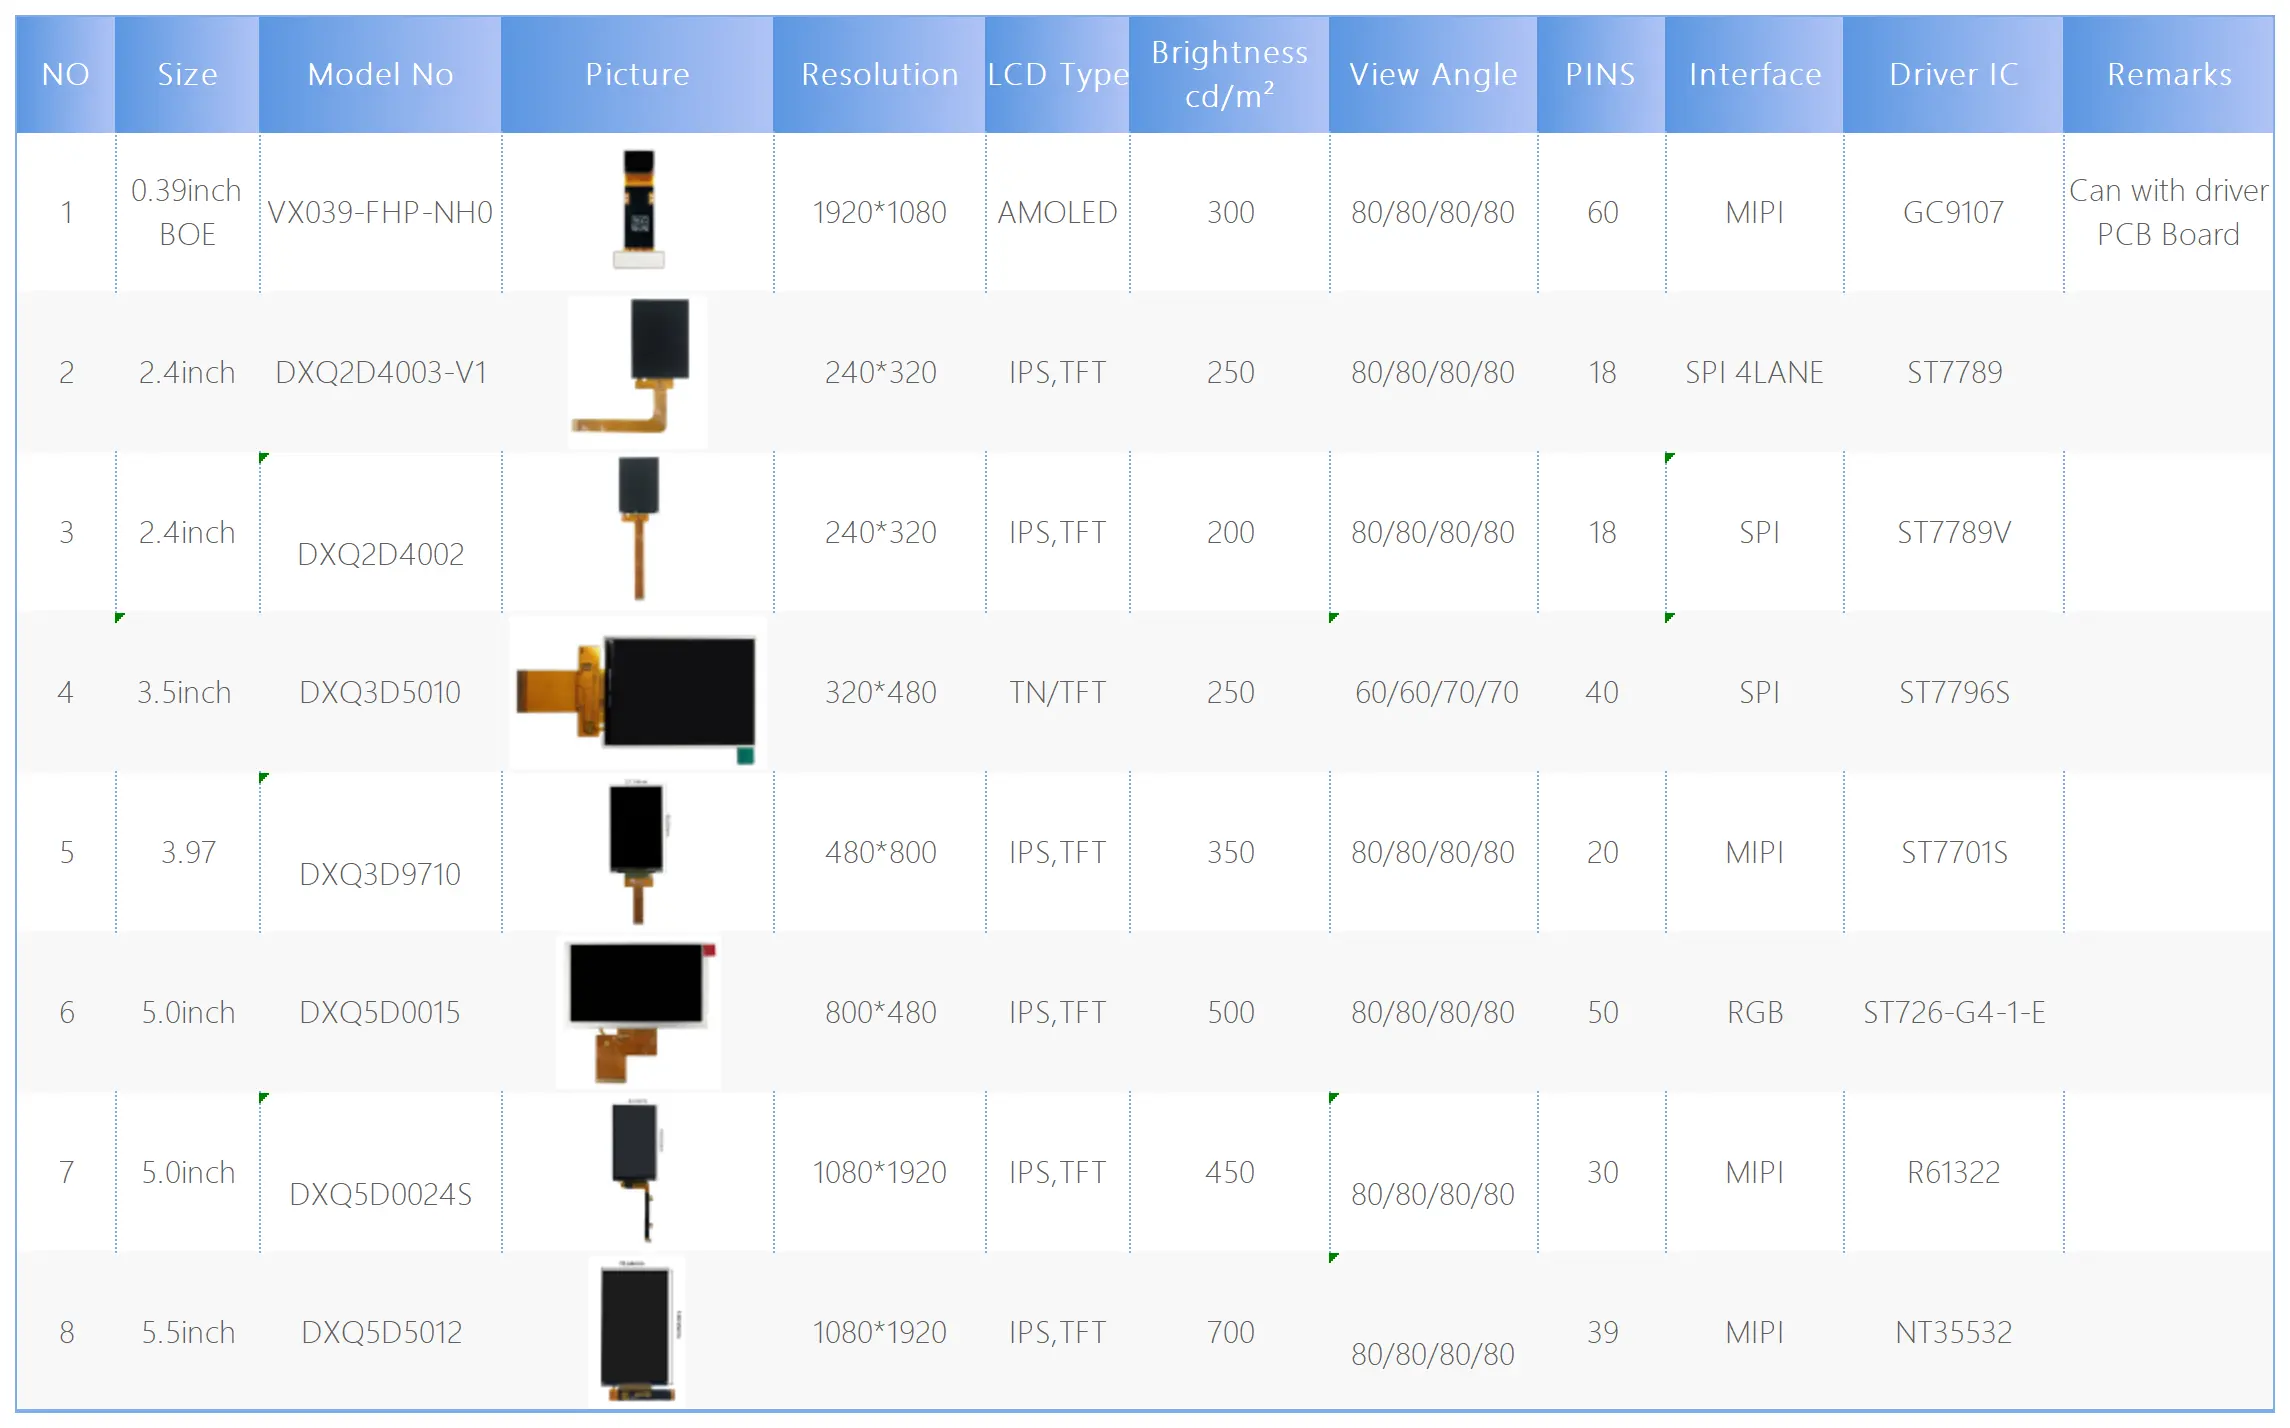
Task: Click the 60 pins cell
Action: point(1602,213)
